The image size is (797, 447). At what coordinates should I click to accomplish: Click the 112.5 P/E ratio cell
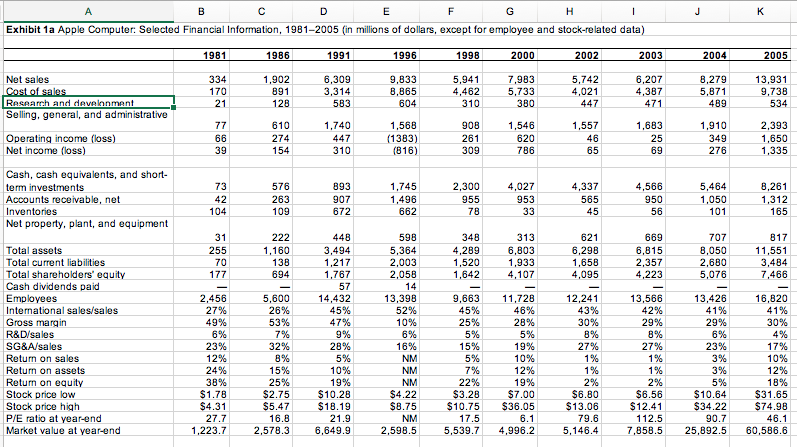coord(633,419)
